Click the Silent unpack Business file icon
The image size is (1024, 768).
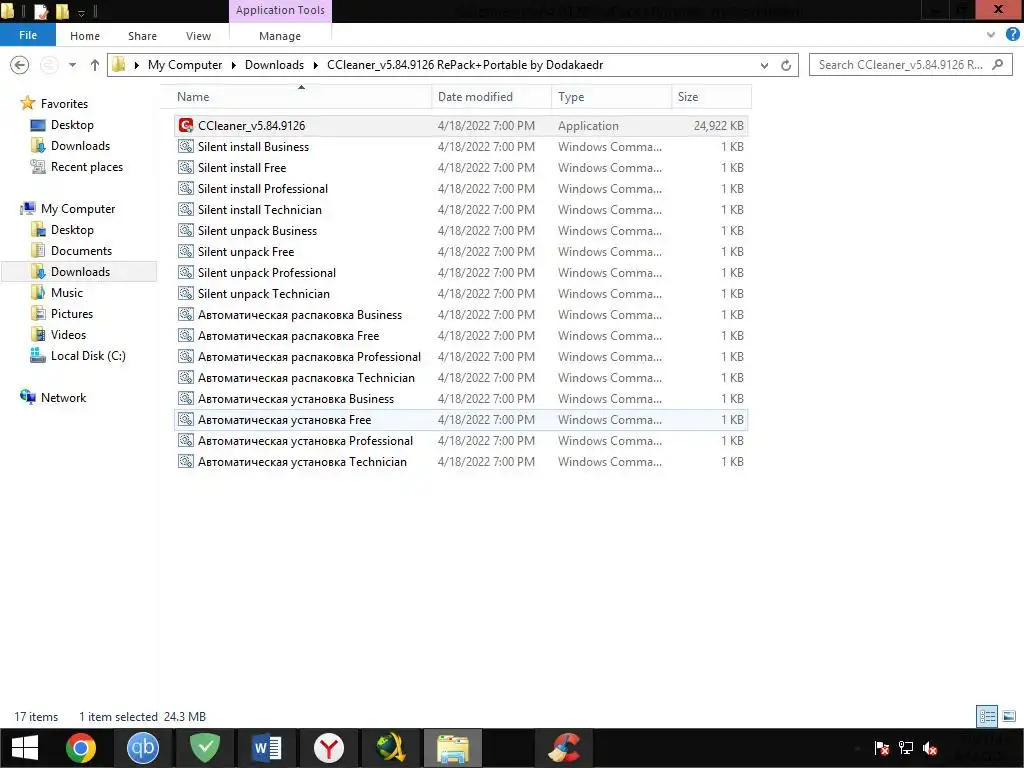(x=186, y=231)
